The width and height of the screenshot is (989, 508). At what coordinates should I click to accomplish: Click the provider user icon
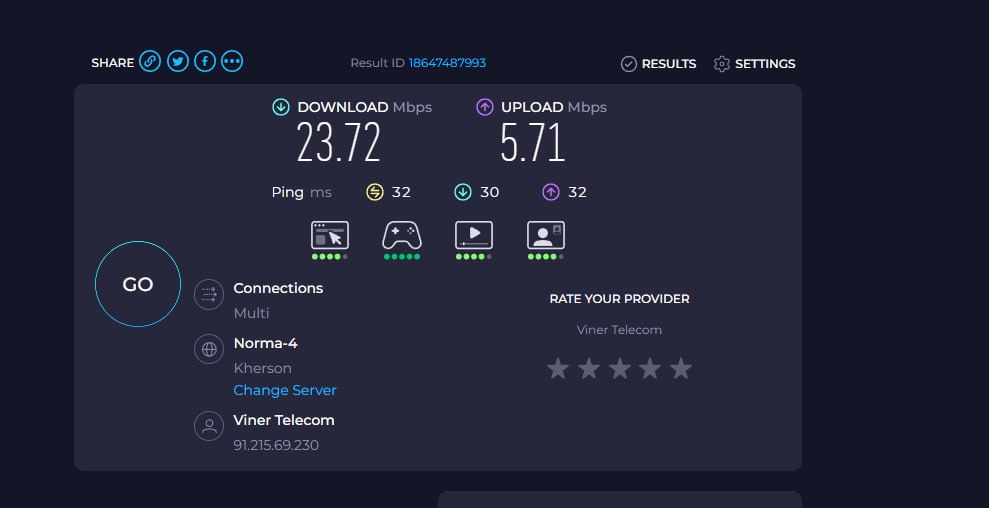[x=209, y=426]
